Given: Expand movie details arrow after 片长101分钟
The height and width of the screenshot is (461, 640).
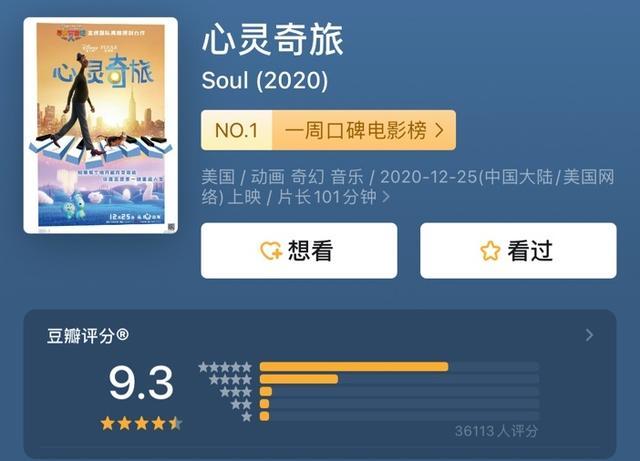Looking at the screenshot, I should point(386,197).
